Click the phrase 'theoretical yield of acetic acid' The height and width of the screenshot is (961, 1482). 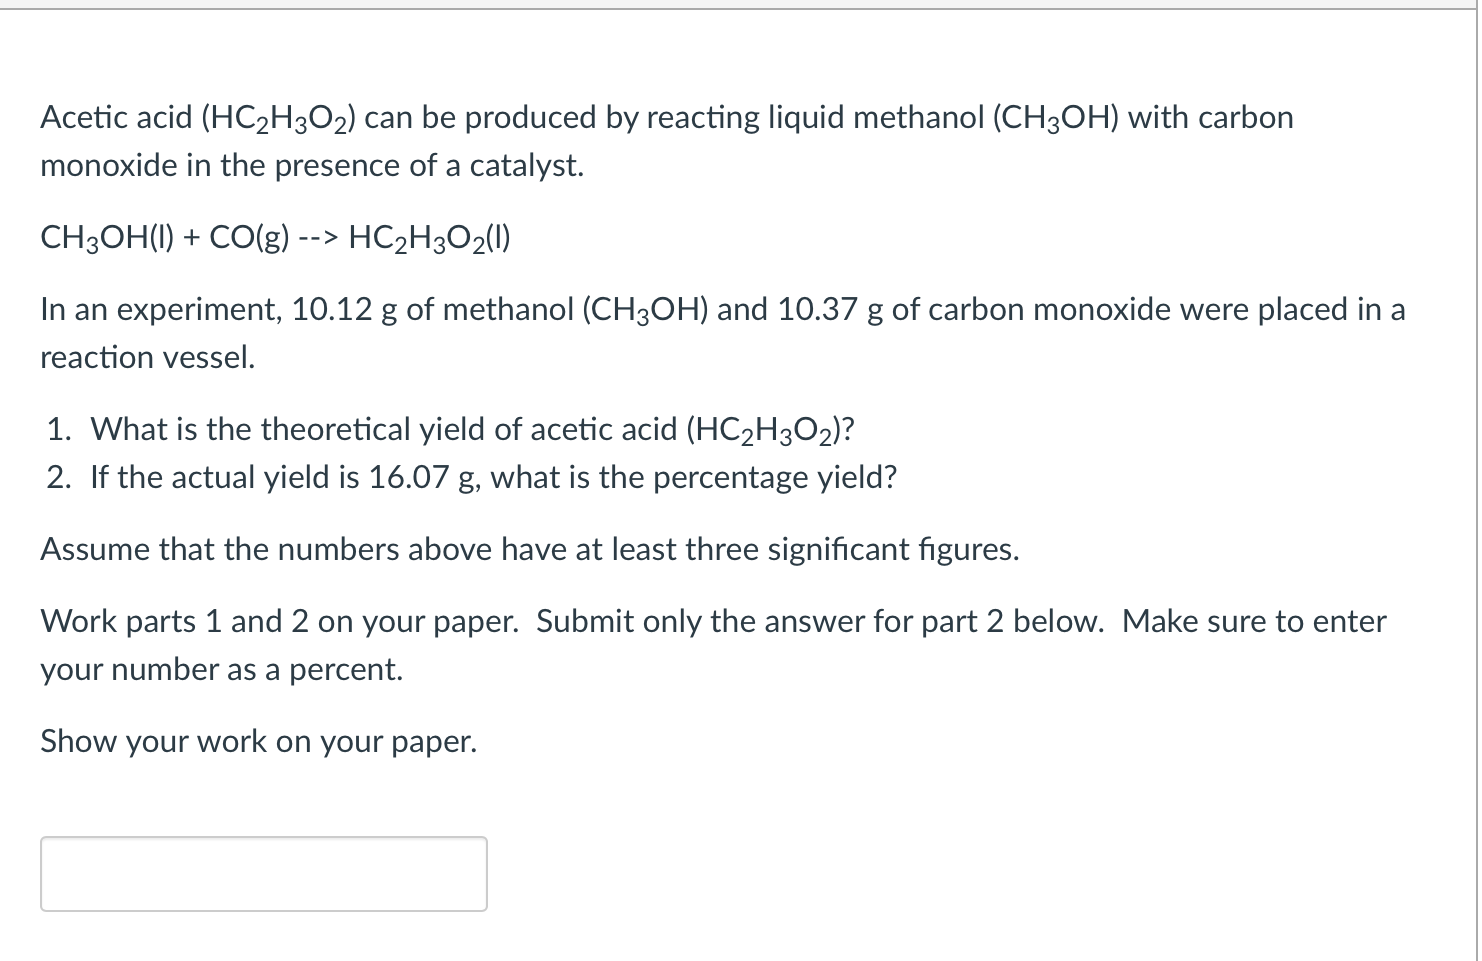(x=467, y=429)
